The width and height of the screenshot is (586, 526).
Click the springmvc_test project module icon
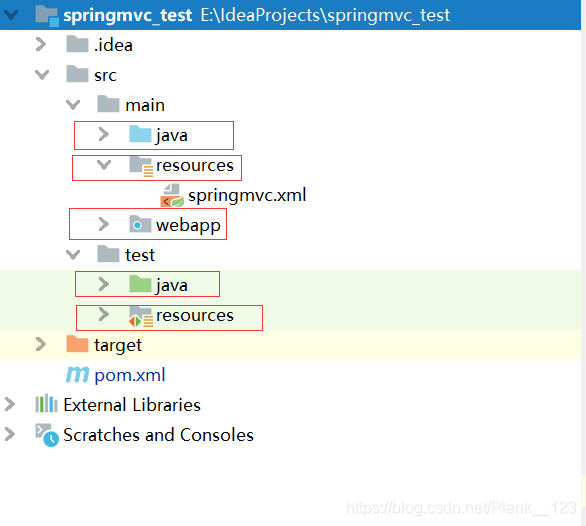(47, 16)
